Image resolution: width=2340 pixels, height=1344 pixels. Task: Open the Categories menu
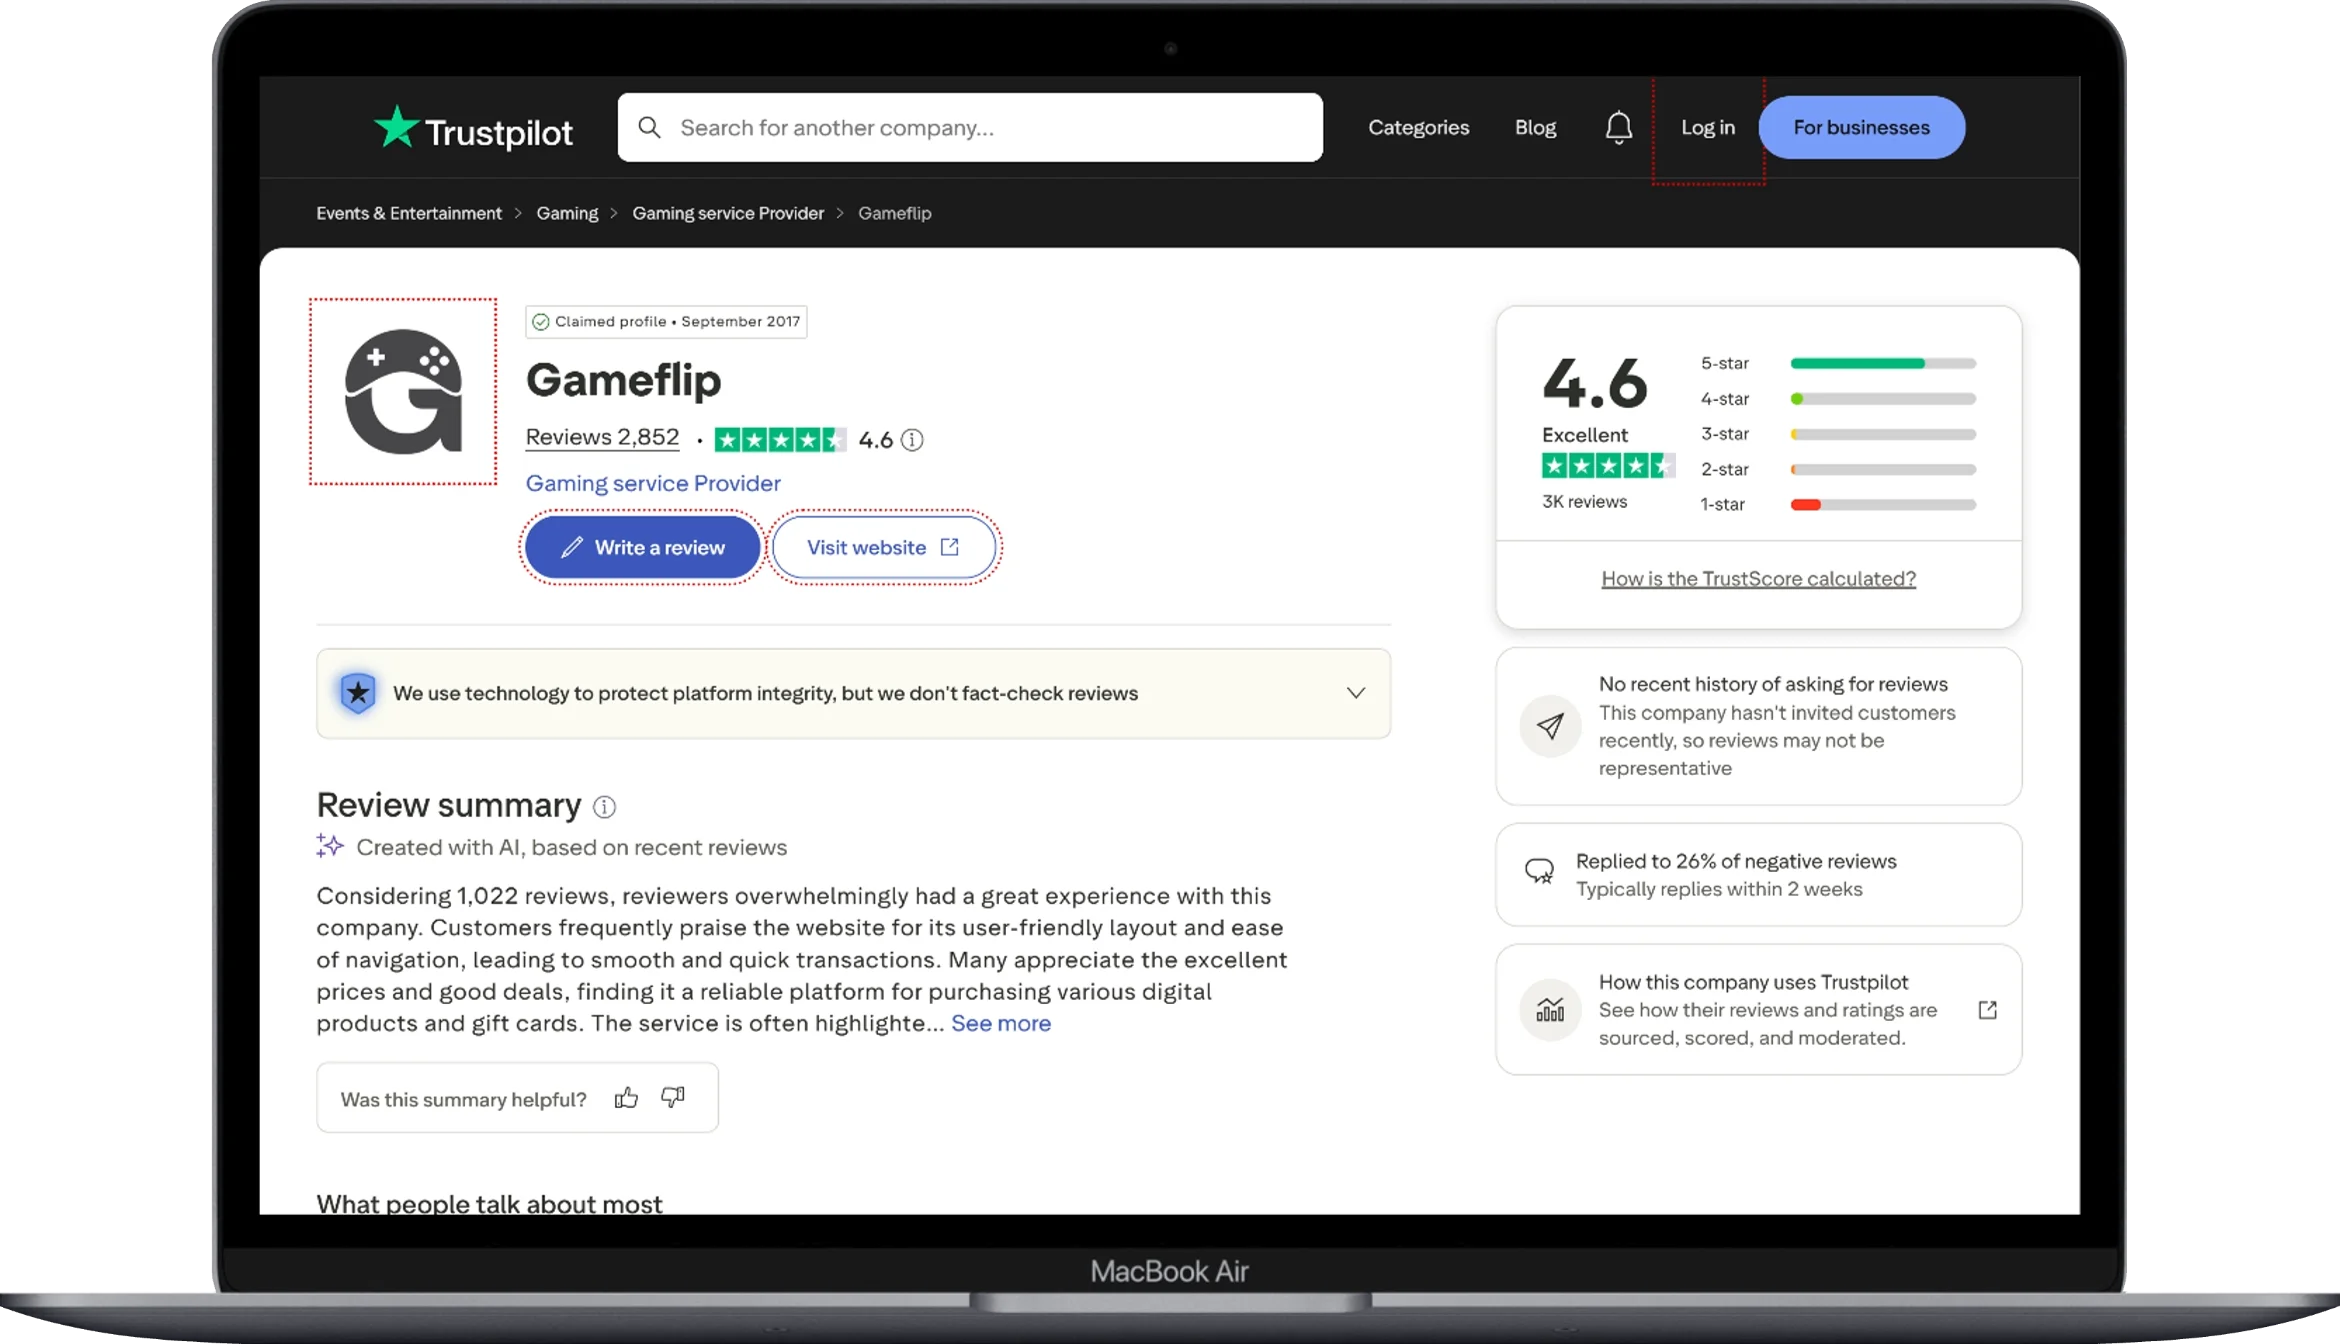click(x=1418, y=127)
